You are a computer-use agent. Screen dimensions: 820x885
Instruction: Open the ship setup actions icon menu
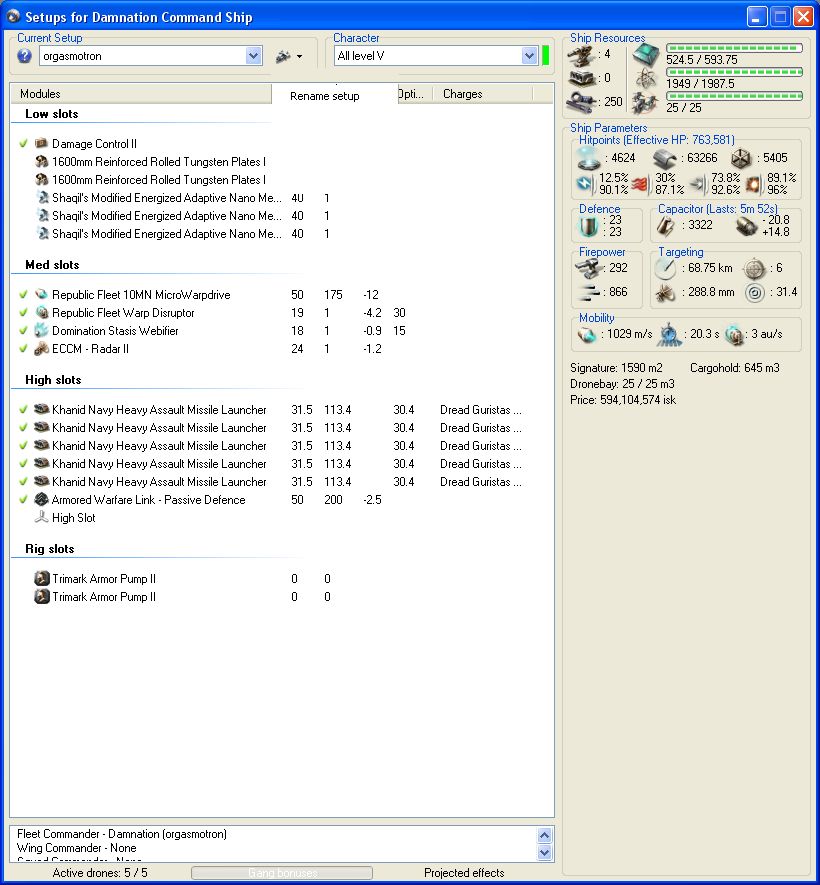click(x=283, y=56)
